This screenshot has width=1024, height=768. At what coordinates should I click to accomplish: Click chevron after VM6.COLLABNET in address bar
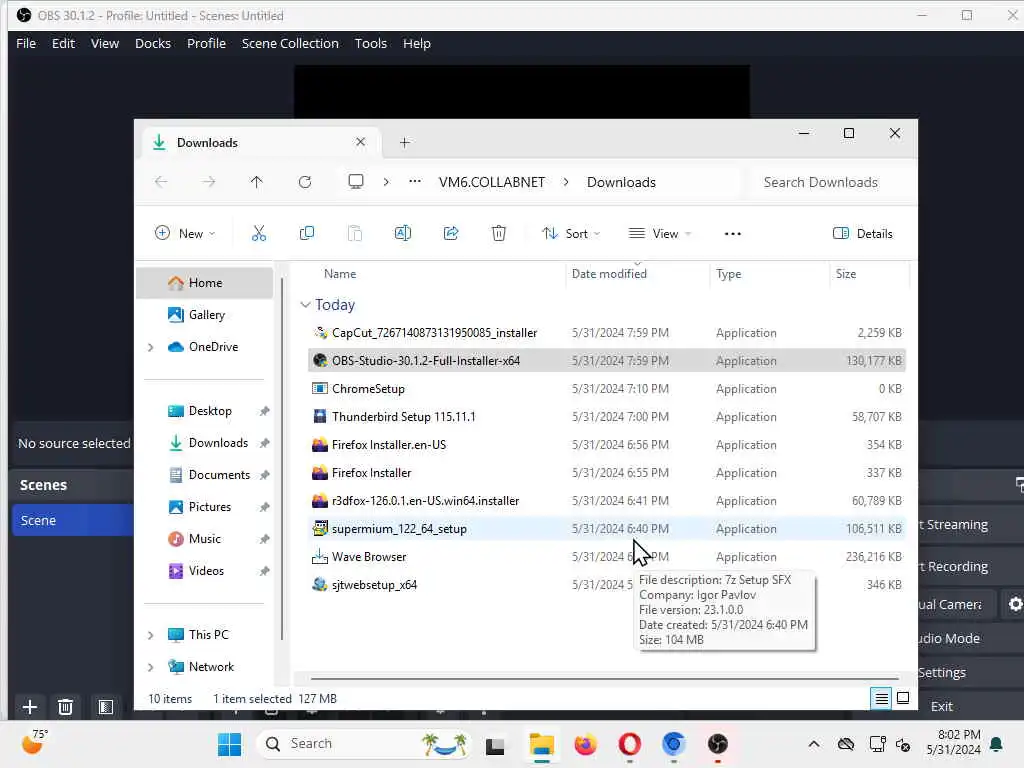[x=566, y=182]
